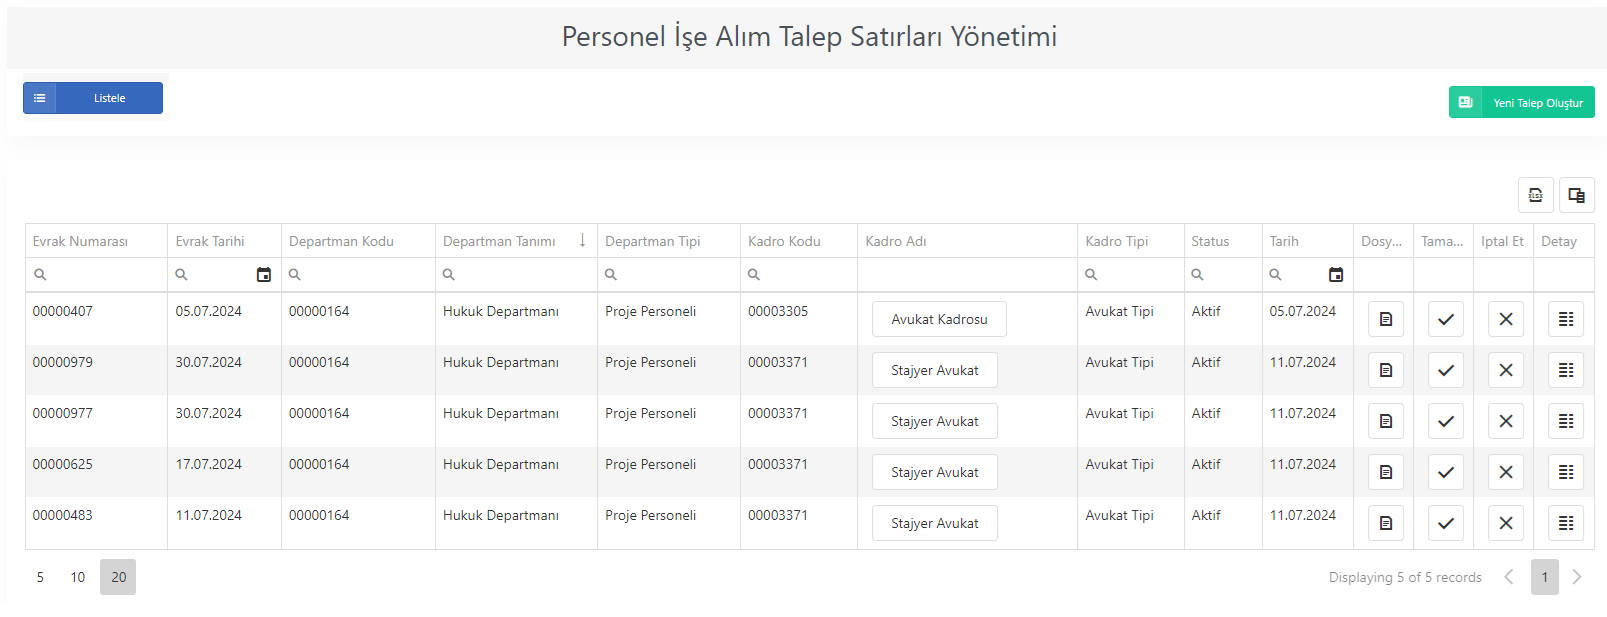This screenshot has height=617, width=1607.
Task: Go to the next page arrow
Action: pos(1577,577)
